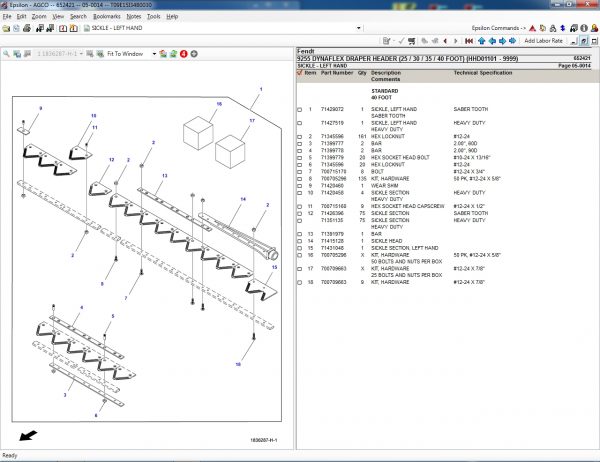Click the print icon in toolbar
The image size is (600, 462).
tap(27, 28)
